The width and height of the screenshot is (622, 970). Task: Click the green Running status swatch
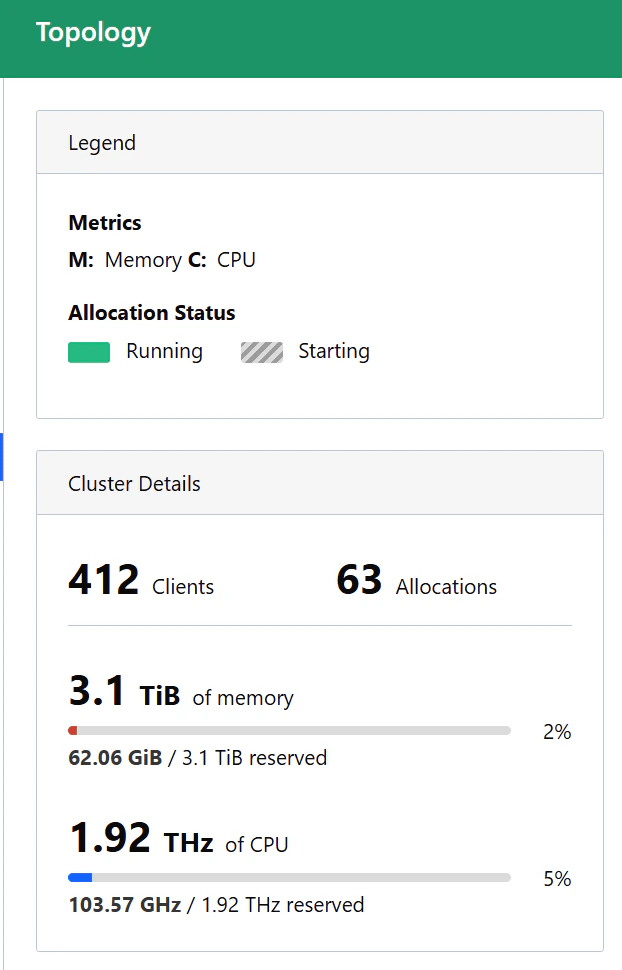pyautogui.click(x=89, y=352)
